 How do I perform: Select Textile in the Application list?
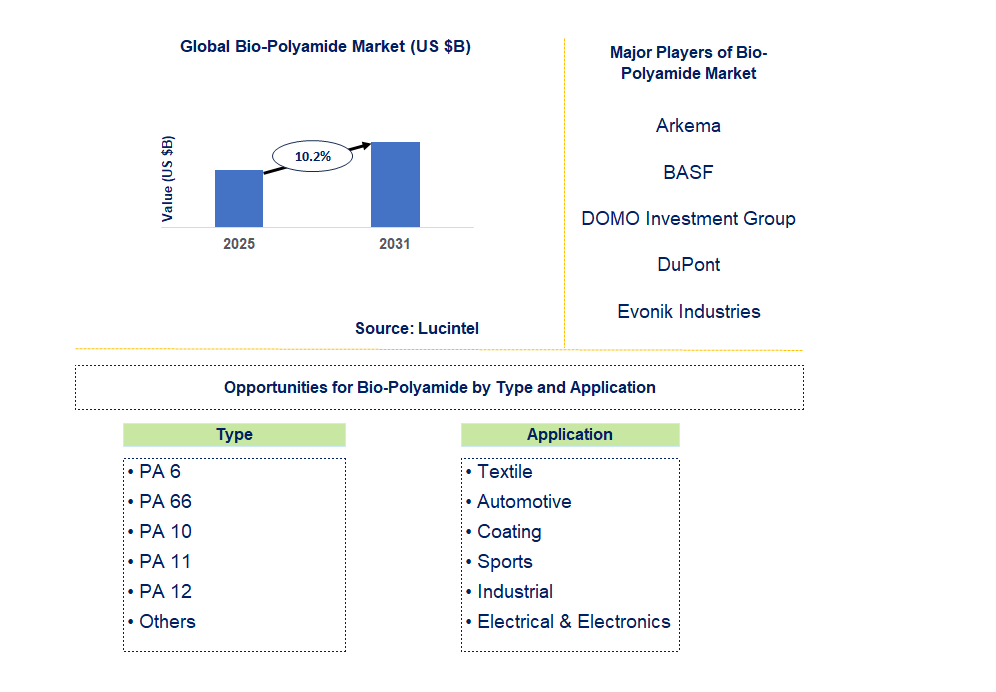(x=504, y=472)
